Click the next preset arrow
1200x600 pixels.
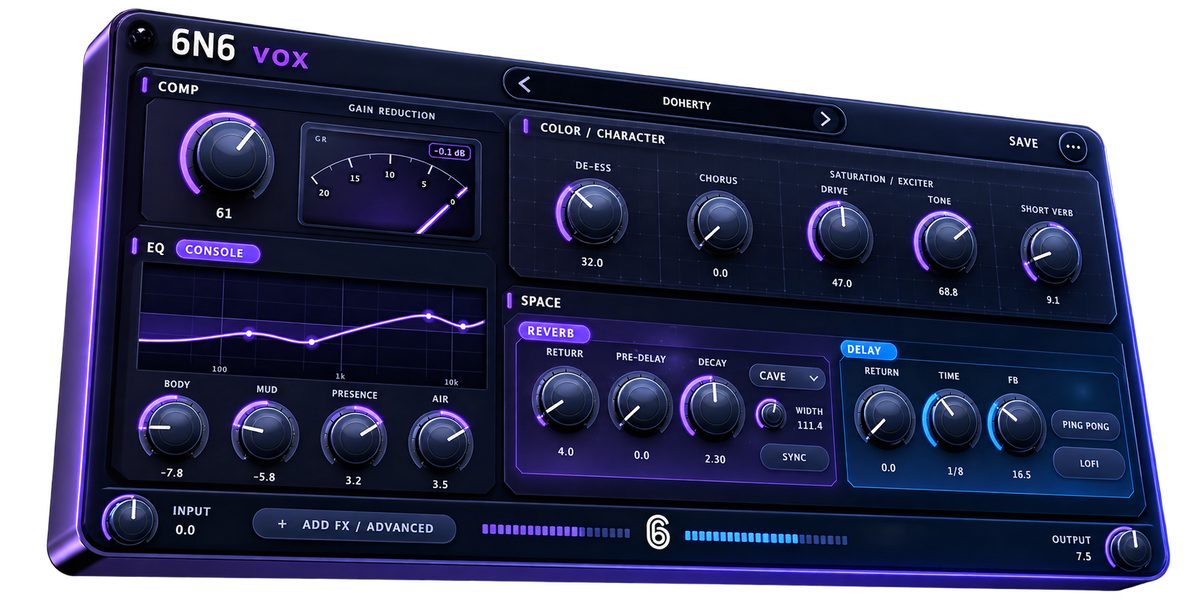(x=825, y=119)
